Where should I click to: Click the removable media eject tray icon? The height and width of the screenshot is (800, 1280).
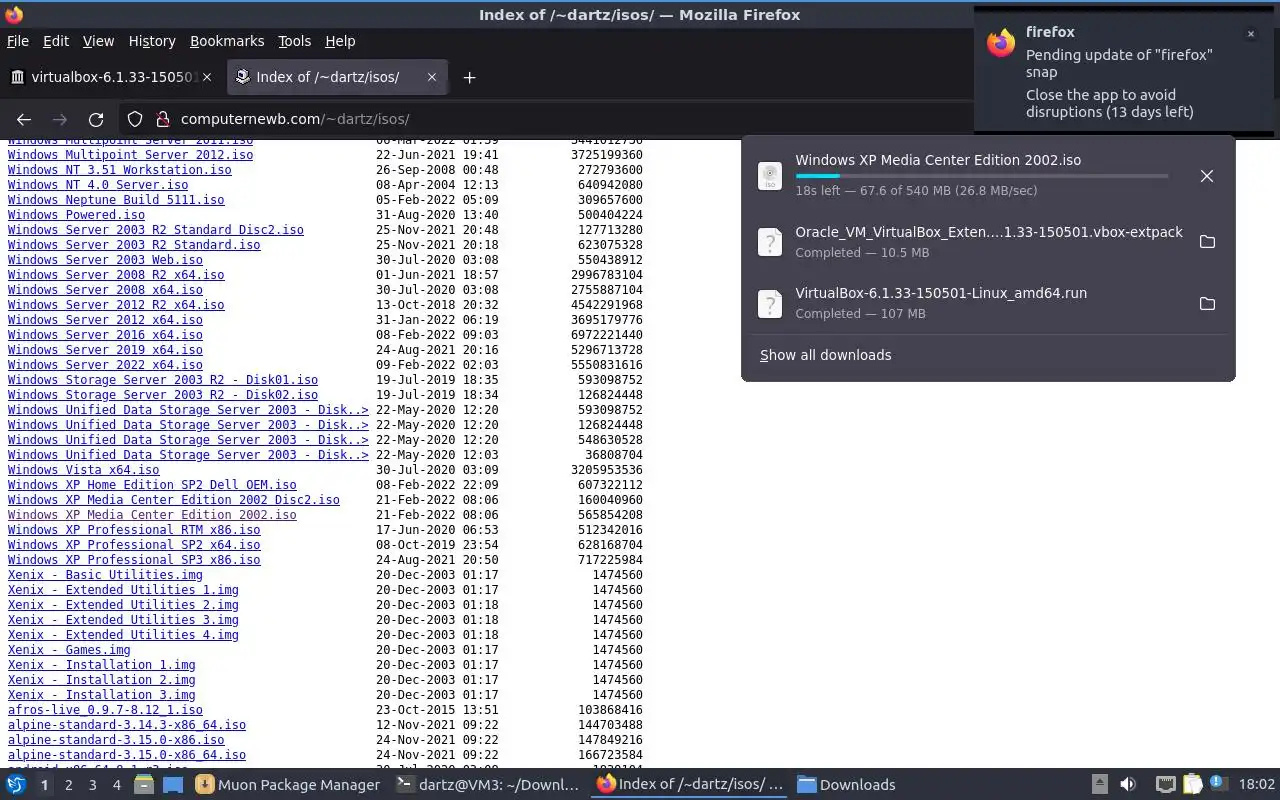click(1099, 785)
